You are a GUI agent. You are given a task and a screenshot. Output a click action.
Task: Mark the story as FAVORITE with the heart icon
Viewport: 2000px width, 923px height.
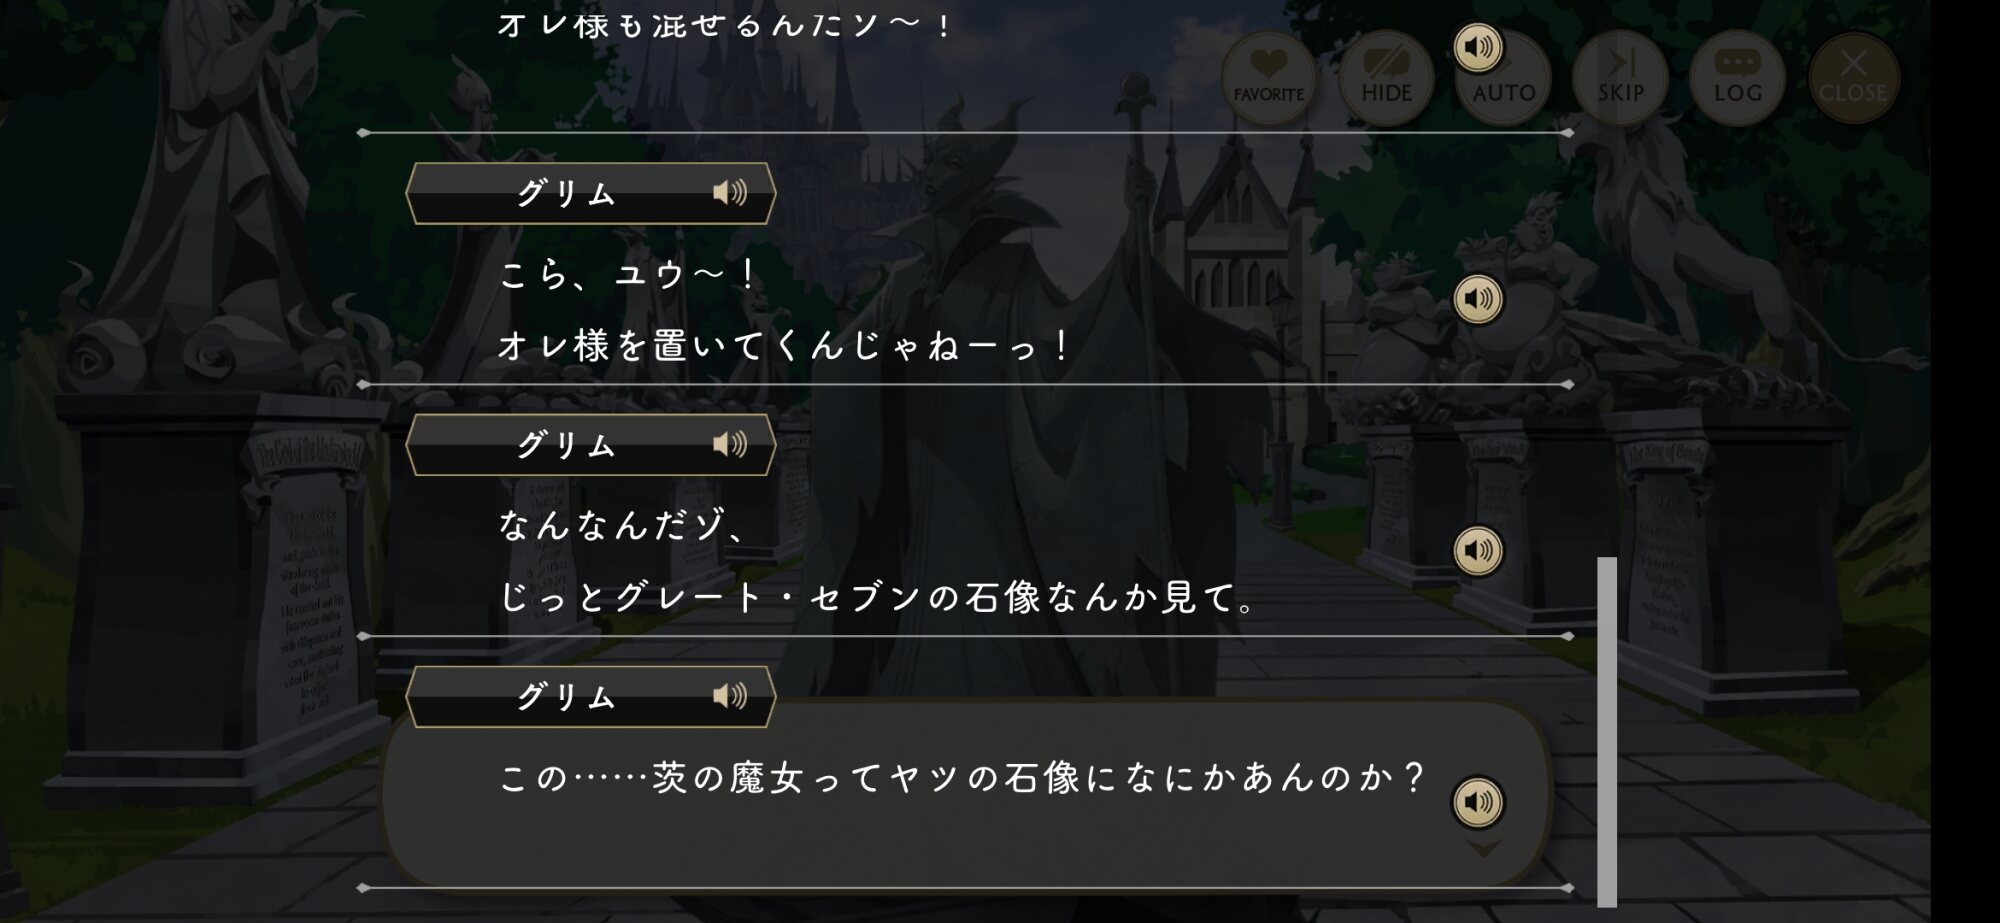click(1268, 77)
